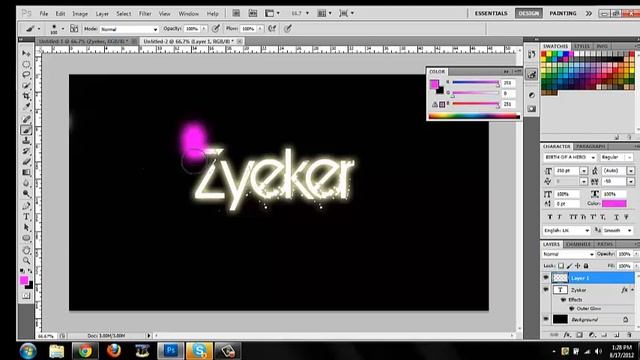Select the Elliptical Marquee tool
Screen dimensions: 640x360
point(26,64)
